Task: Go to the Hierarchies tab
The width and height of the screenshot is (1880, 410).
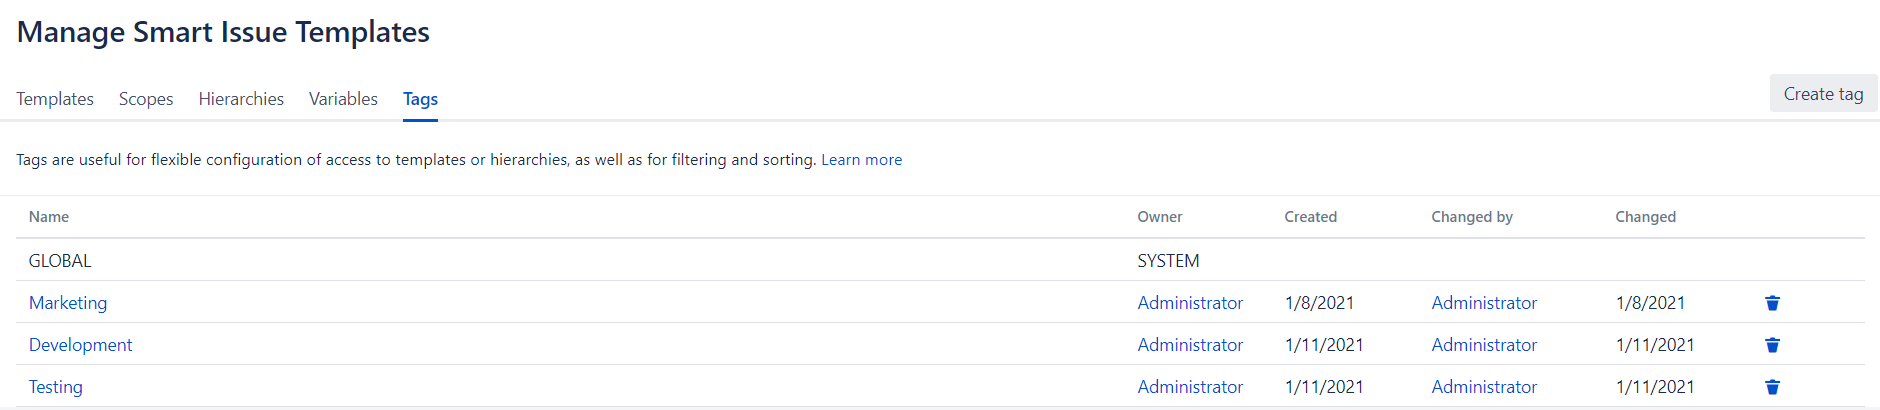Action: tap(241, 99)
